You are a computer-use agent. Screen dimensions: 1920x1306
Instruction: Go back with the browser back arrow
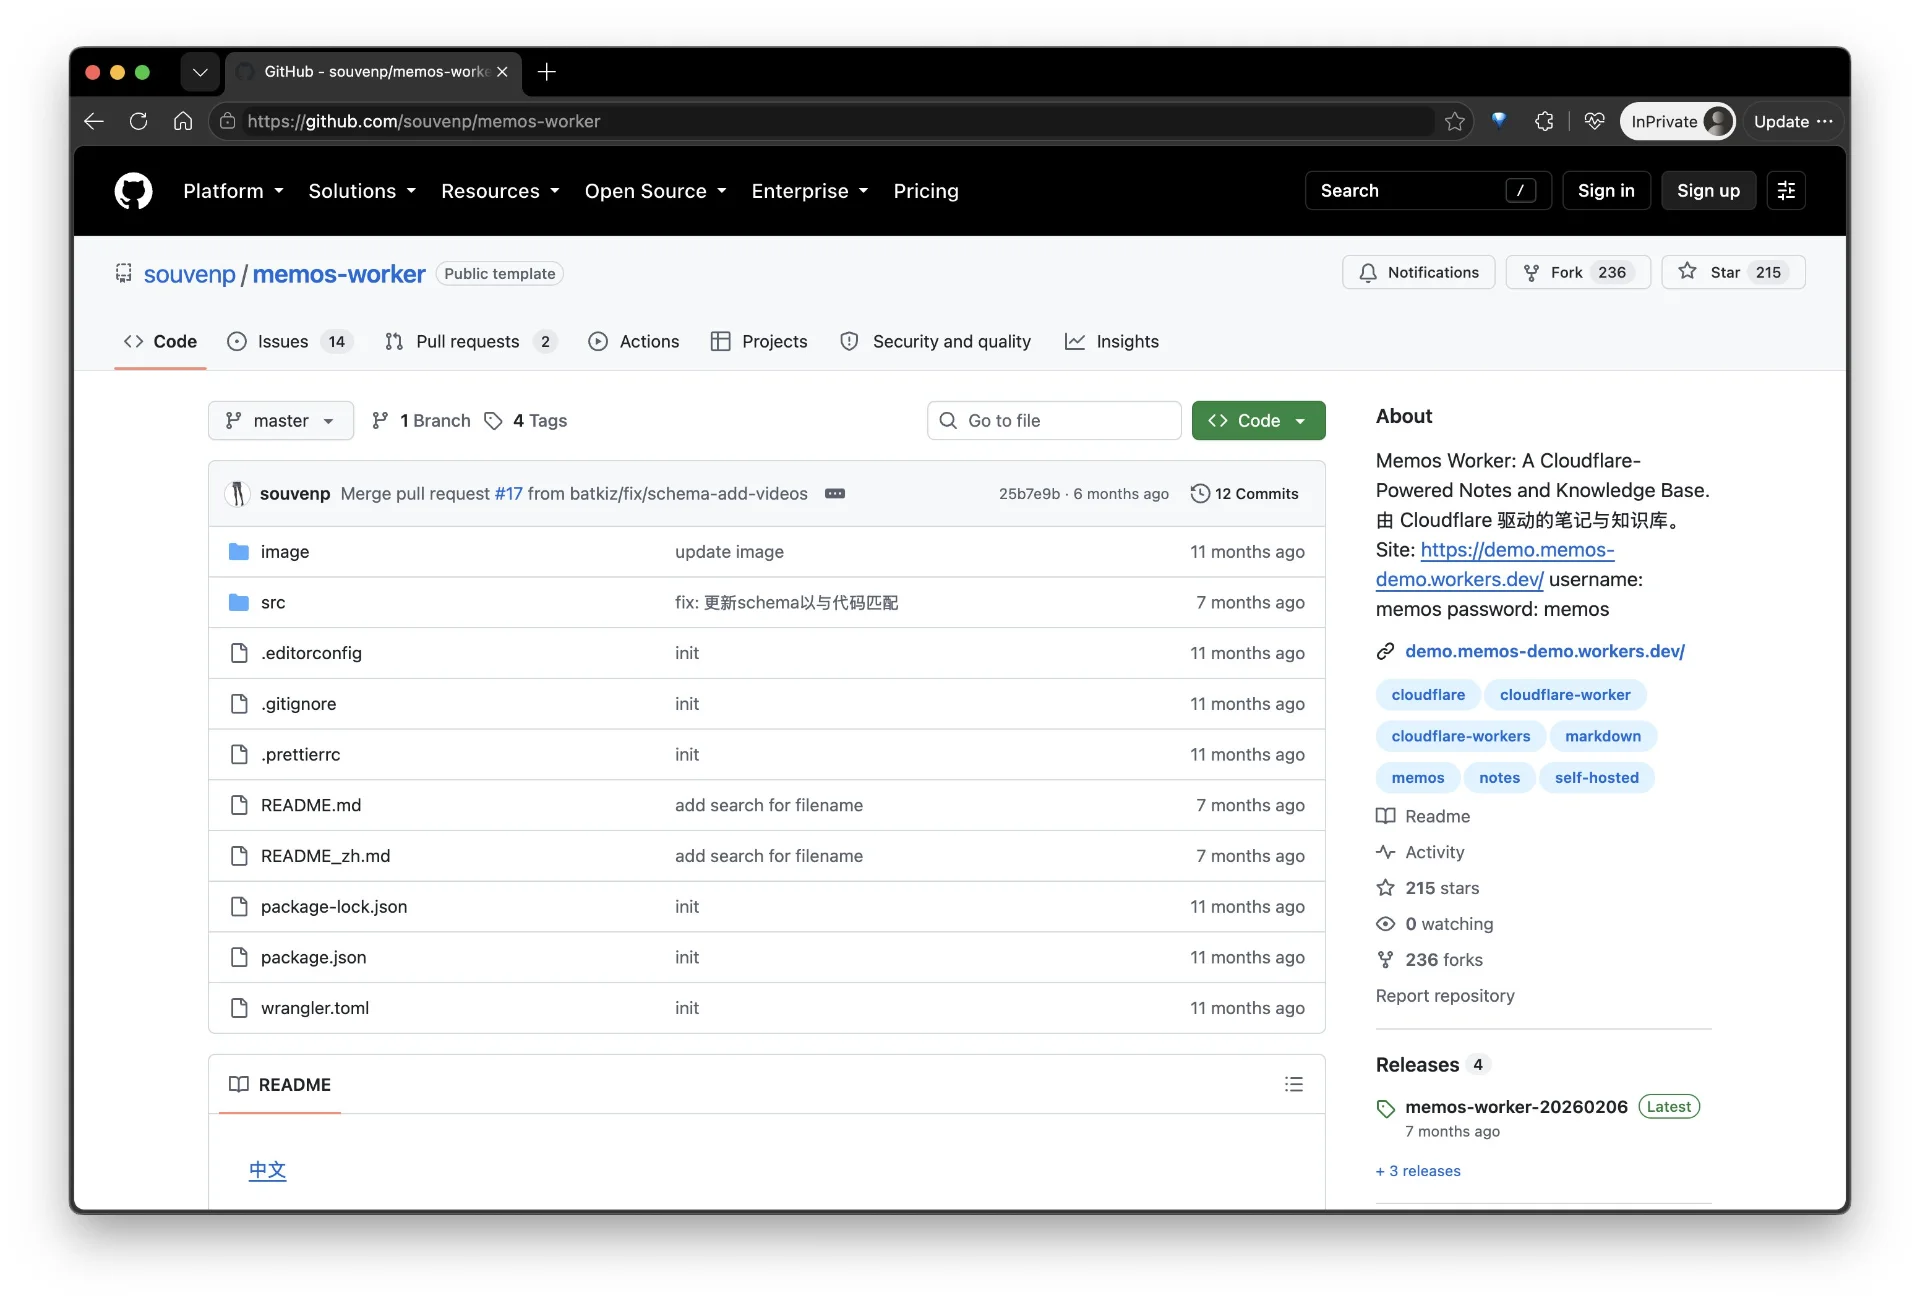click(x=94, y=121)
